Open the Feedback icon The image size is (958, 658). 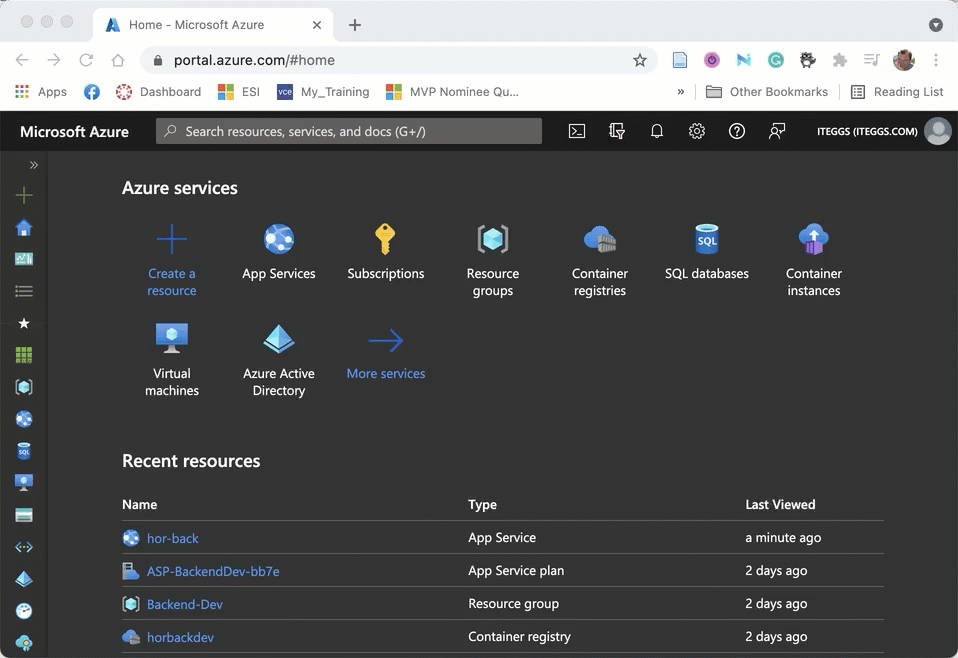pyautogui.click(x=777, y=131)
